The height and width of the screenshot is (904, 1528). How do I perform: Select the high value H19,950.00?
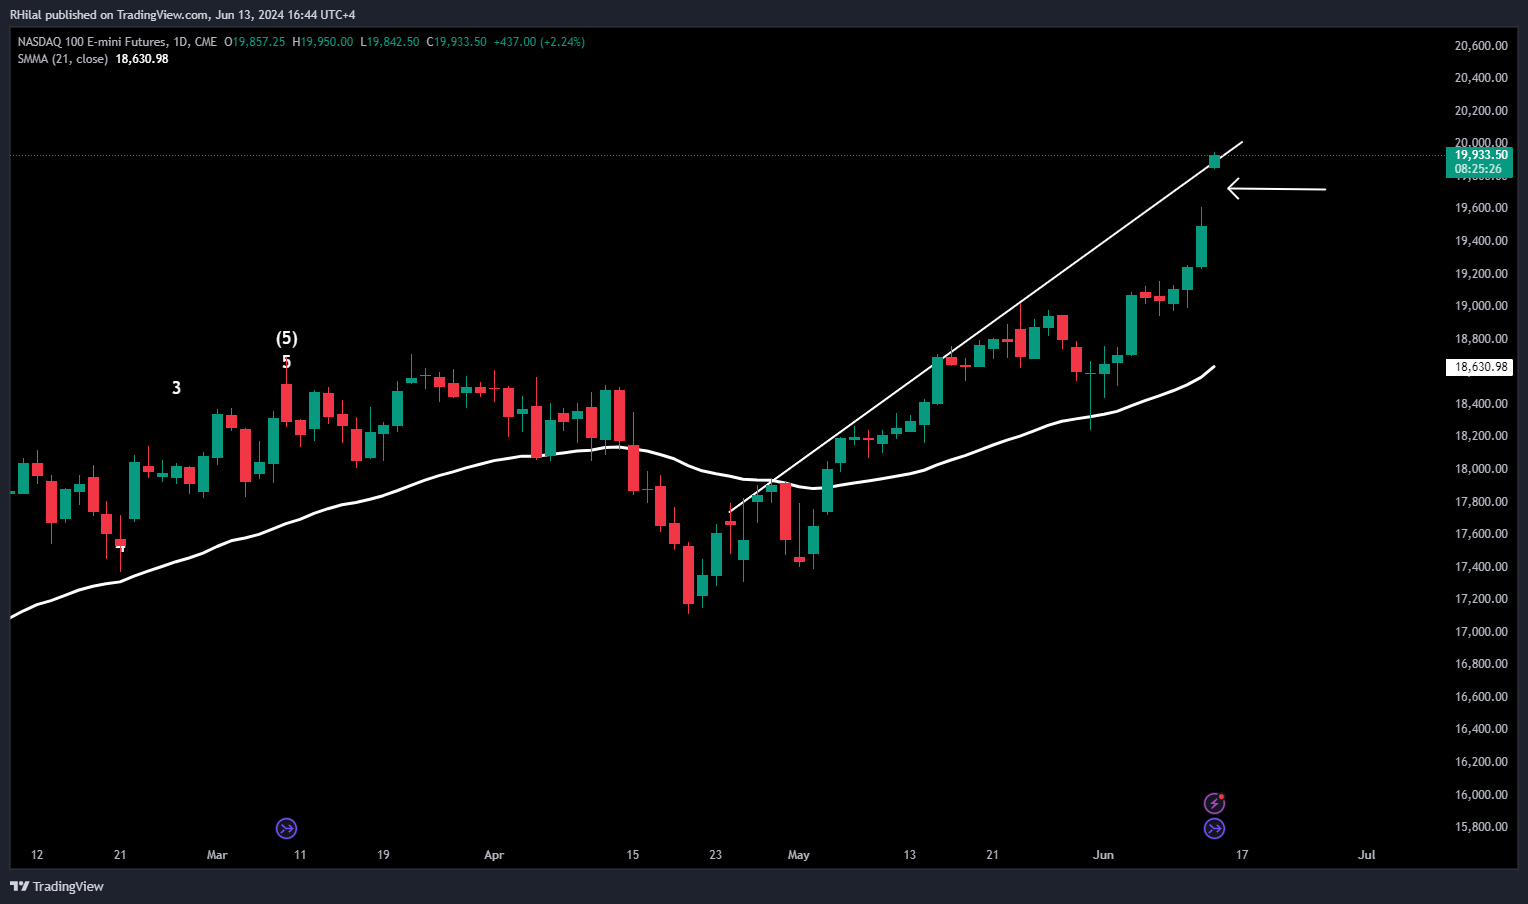pyautogui.click(x=323, y=42)
